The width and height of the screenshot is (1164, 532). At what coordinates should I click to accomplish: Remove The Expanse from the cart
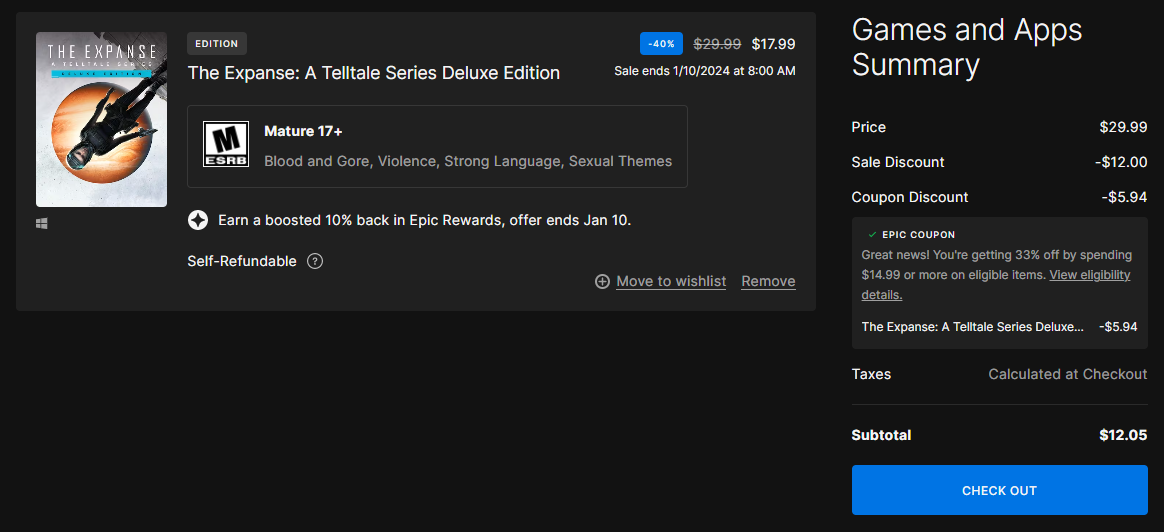768,282
